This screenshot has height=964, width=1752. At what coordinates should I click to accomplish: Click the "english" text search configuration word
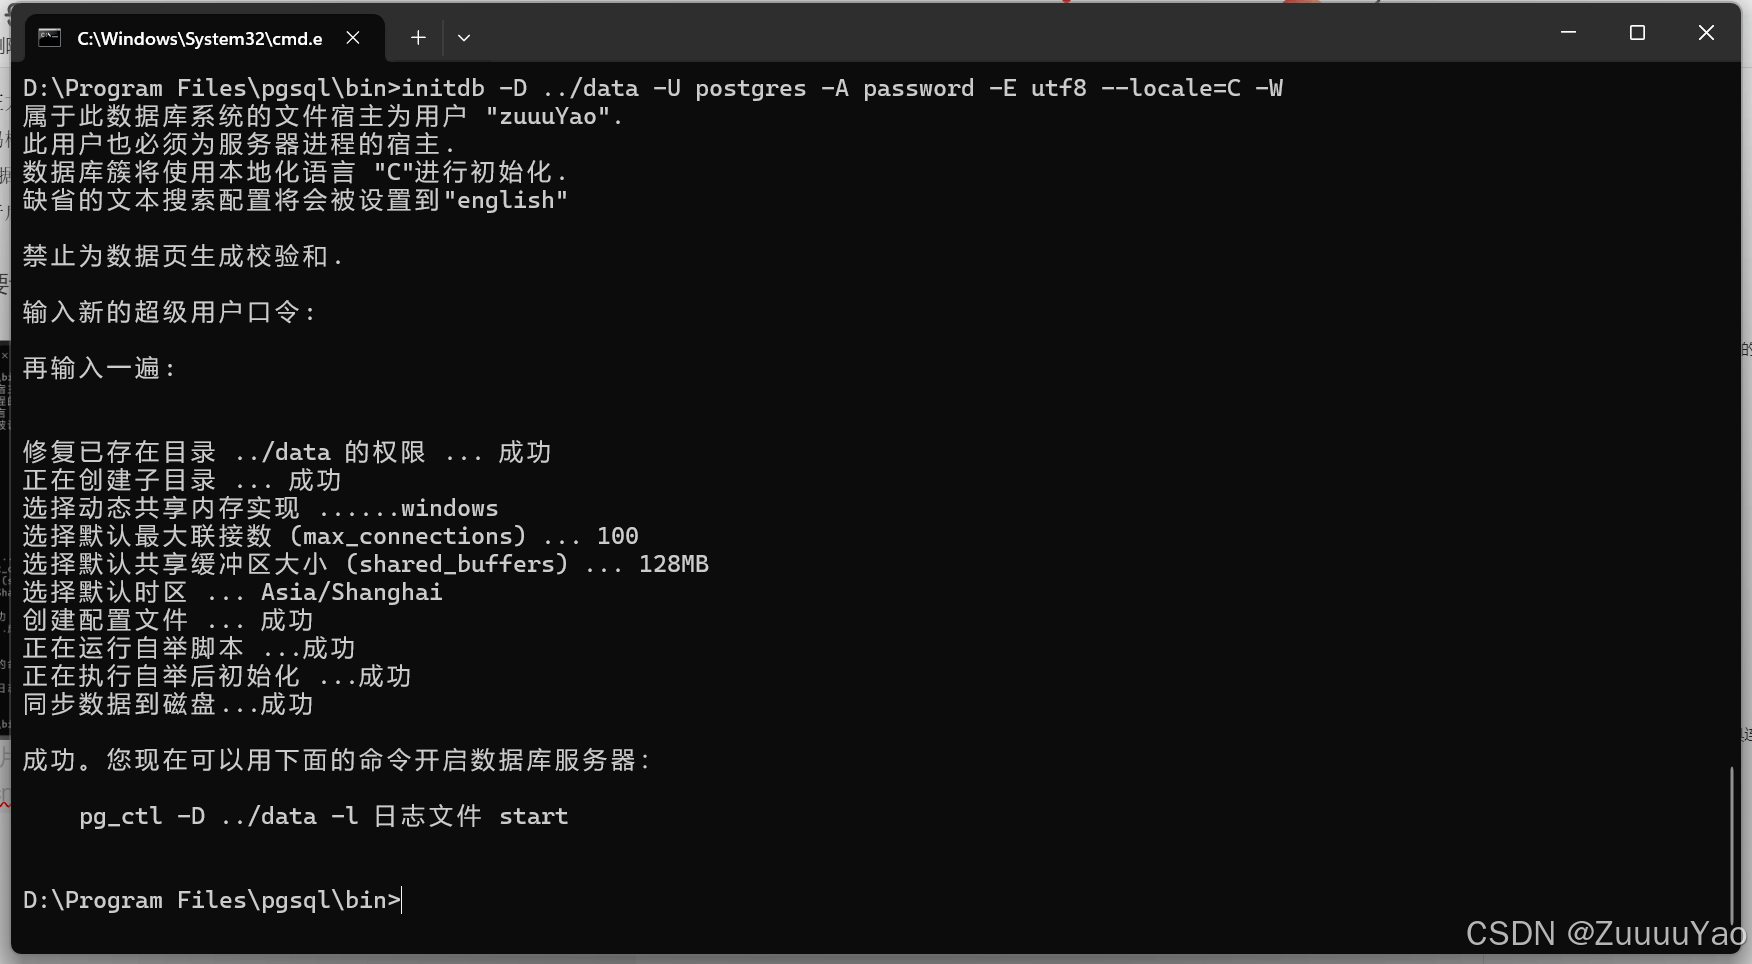pyautogui.click(x=506, y=200)
